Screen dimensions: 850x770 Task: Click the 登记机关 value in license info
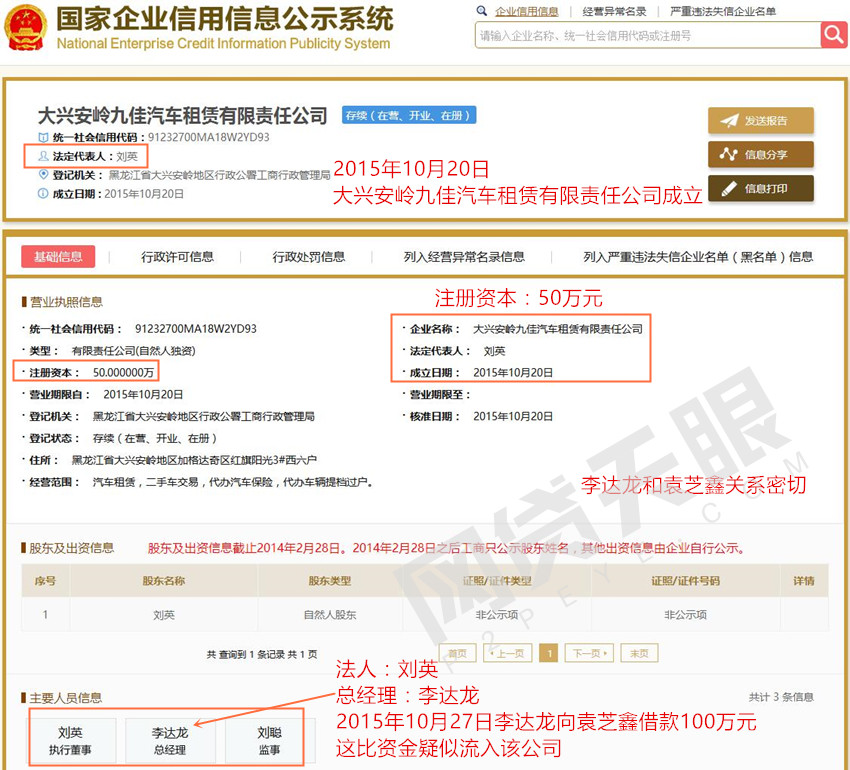pos(203,416)
